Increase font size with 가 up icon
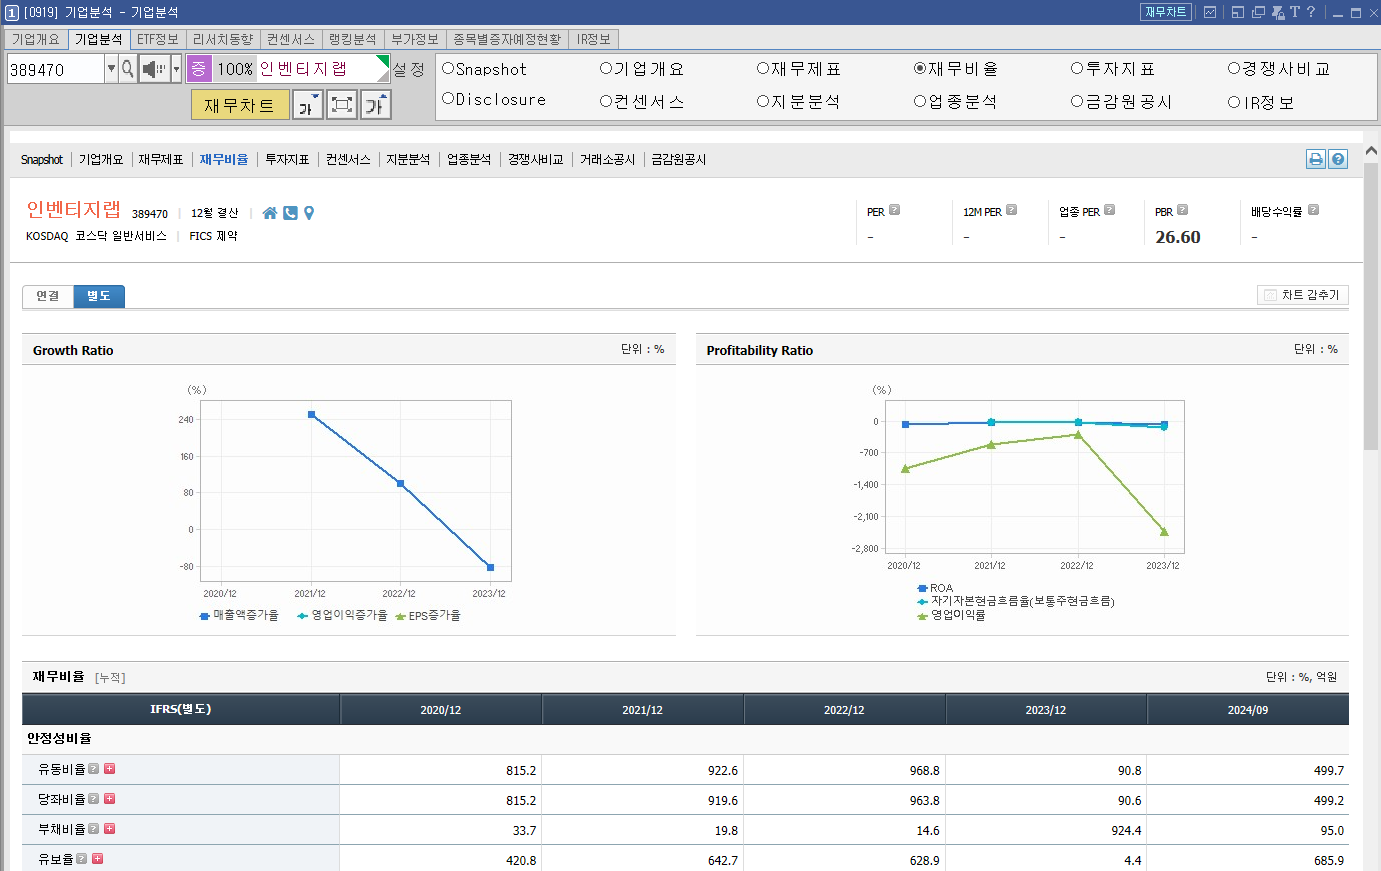The width and height of the screenshot is (1381, 871). (376, 105)
